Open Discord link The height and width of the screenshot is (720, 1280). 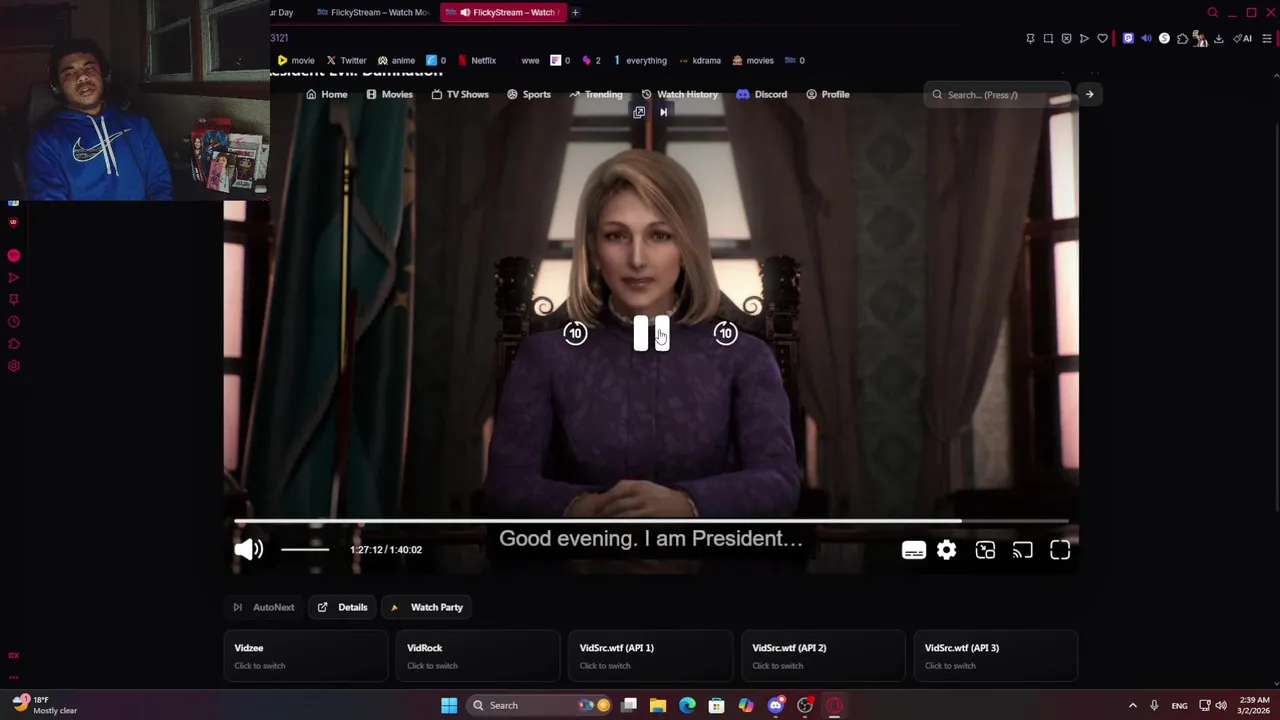pyautogui.click(x=762, y=94)
